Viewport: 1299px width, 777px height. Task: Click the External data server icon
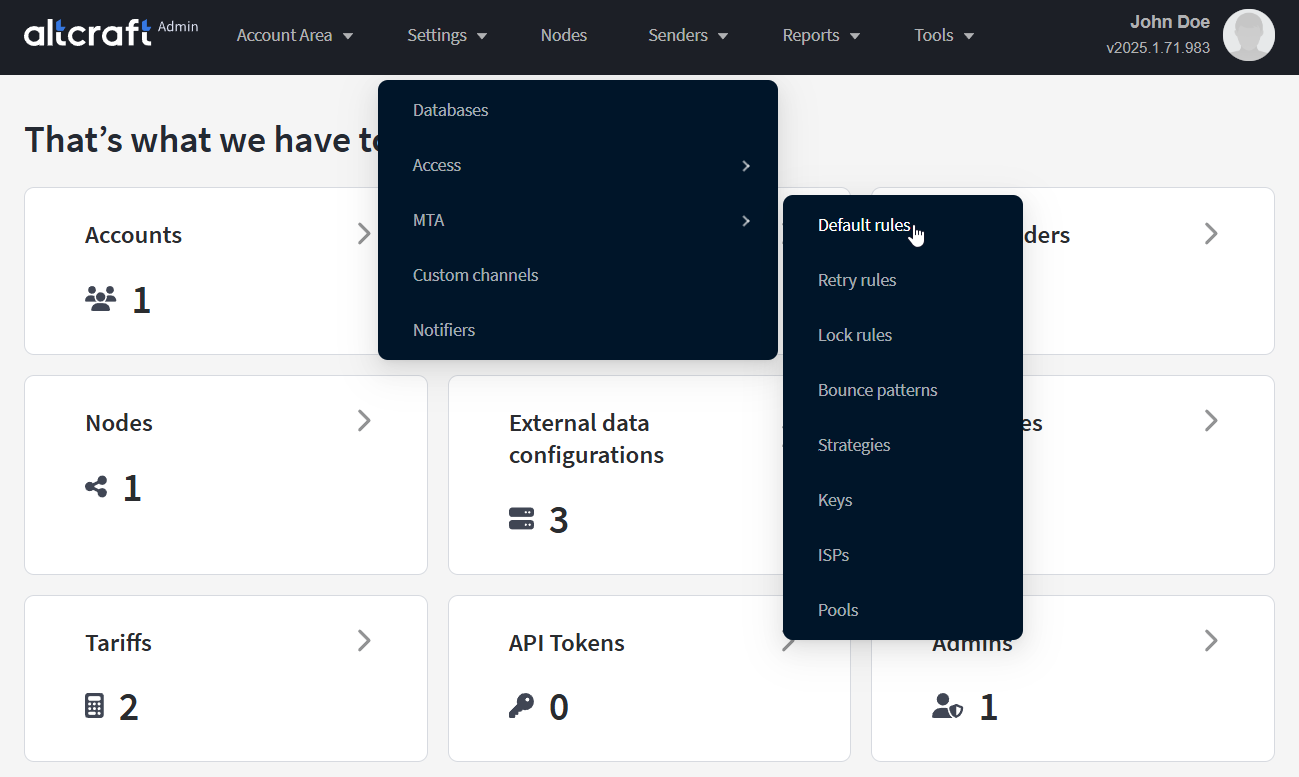tap(521, 519)
